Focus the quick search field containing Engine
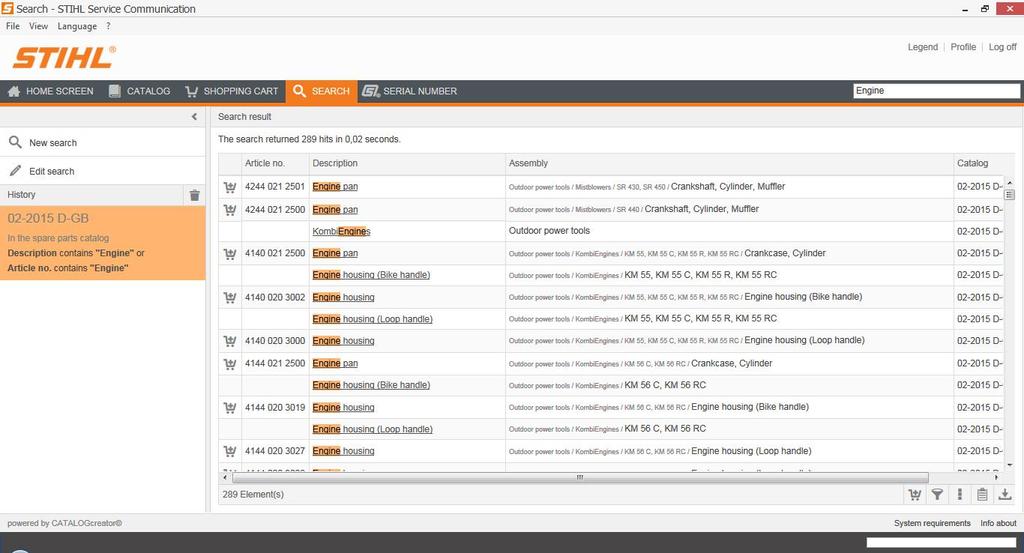This screenshot has width=1024, height=553. pyautogui.click(x=936, y=91)
